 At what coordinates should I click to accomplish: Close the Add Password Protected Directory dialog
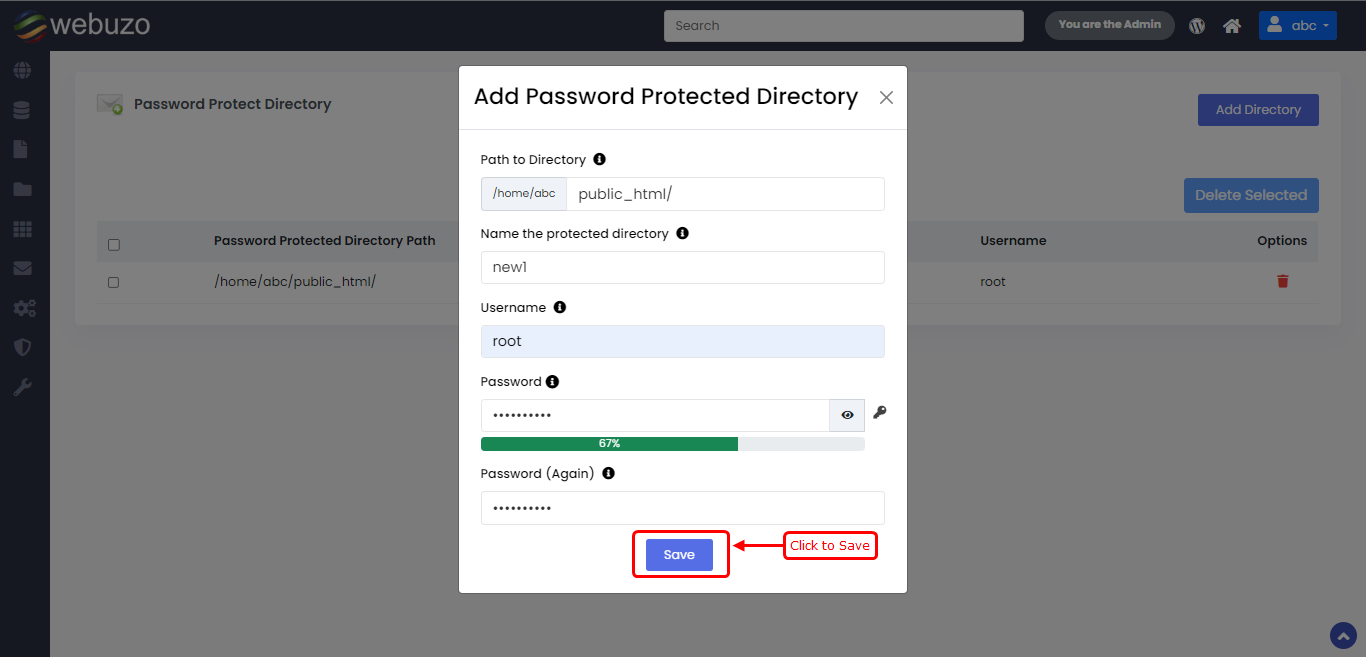[886, 98]
